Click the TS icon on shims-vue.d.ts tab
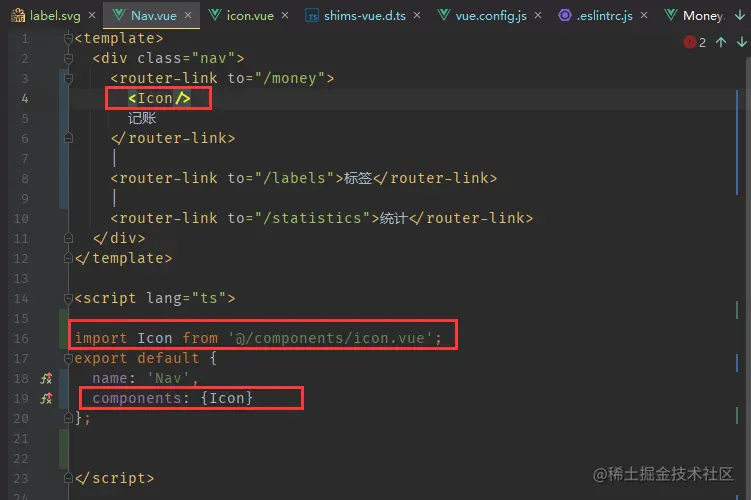 click(x=312, y=16)
